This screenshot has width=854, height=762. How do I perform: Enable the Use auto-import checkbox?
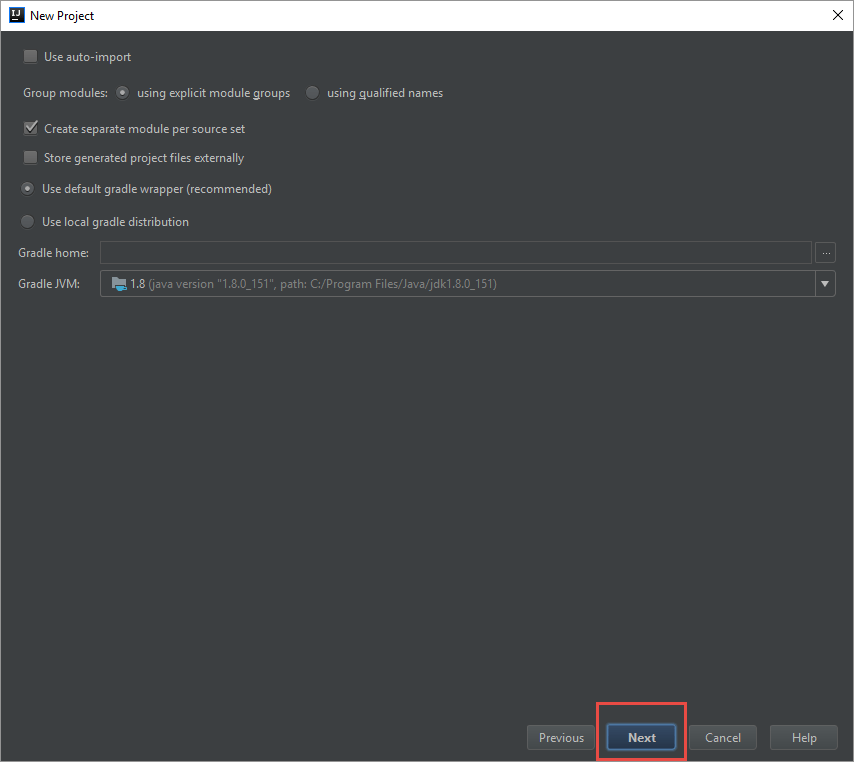[30, 56]
